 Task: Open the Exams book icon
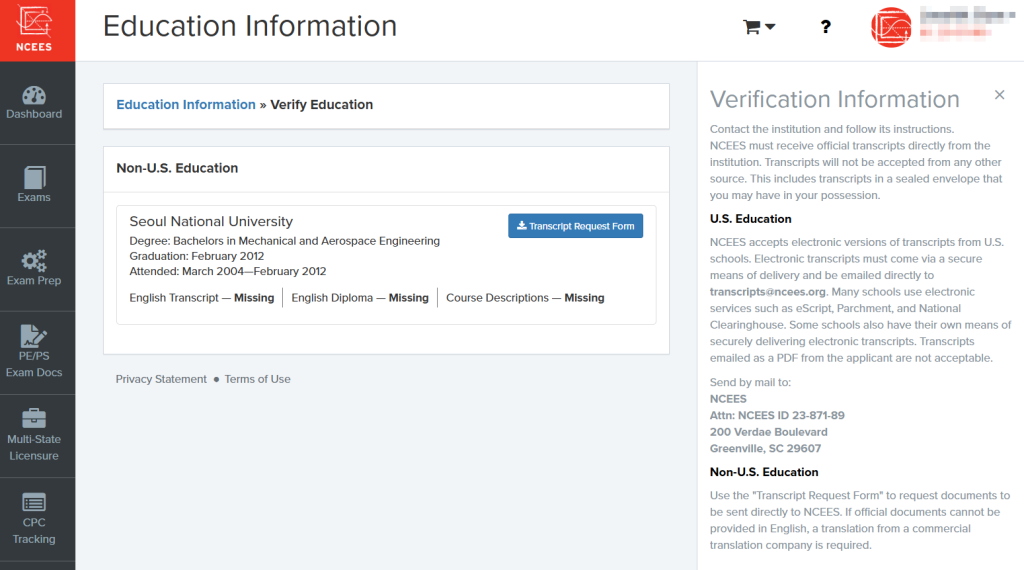[x=35, y=177]
